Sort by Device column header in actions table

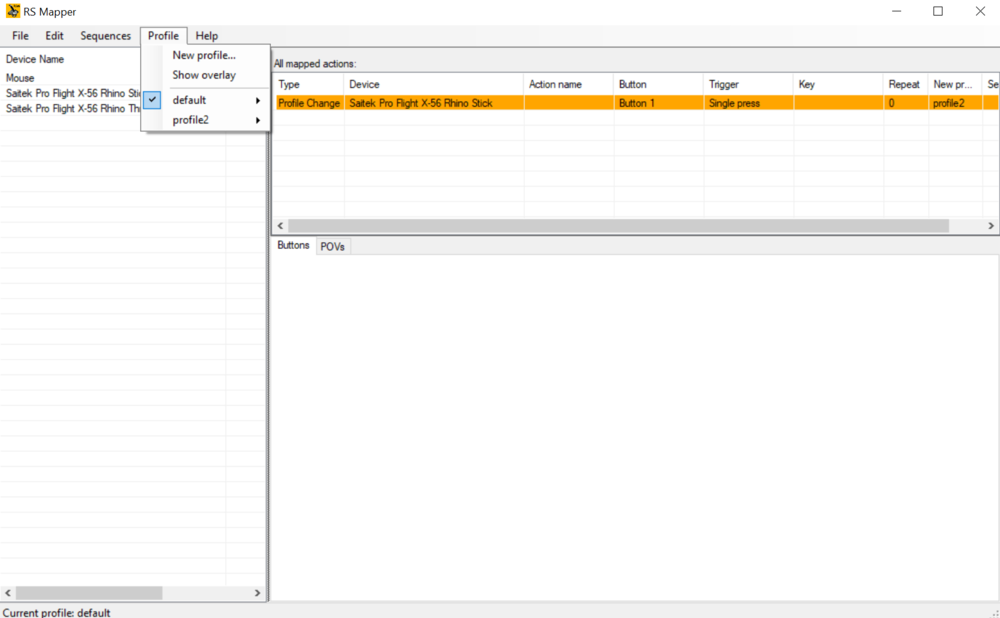click(434, 84)
